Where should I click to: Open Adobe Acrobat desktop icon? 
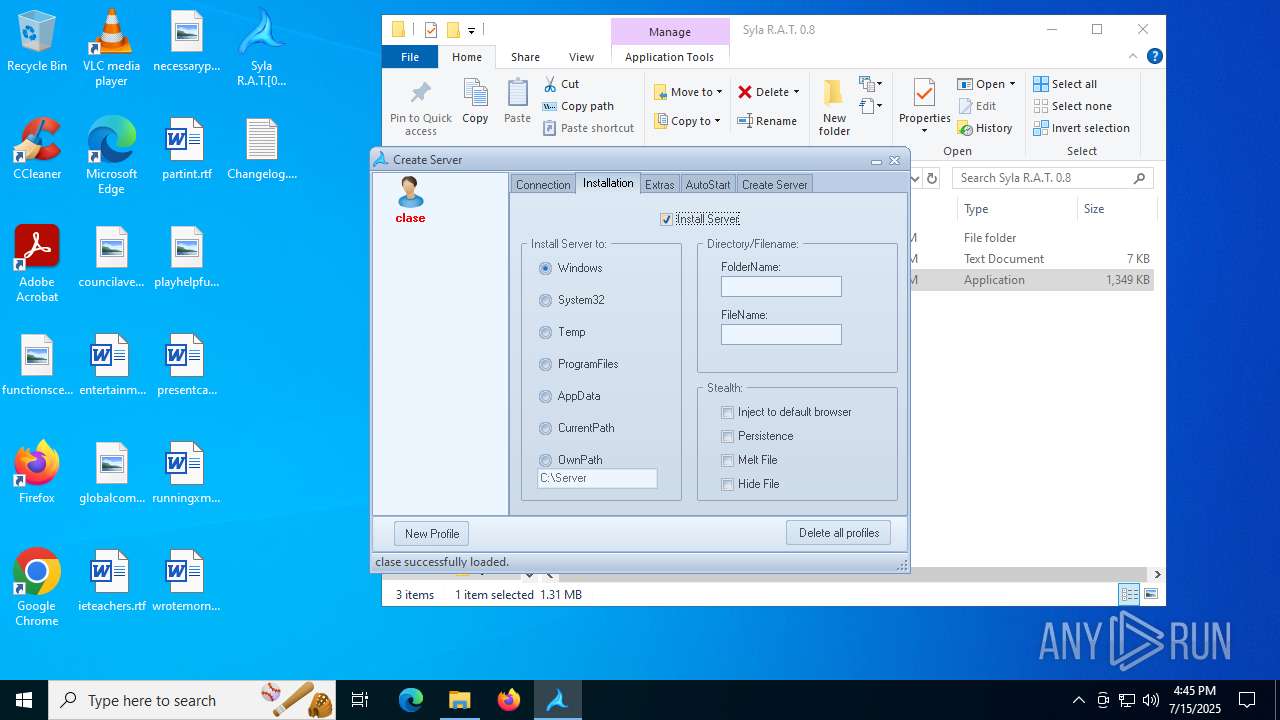[x=37, y=264]
